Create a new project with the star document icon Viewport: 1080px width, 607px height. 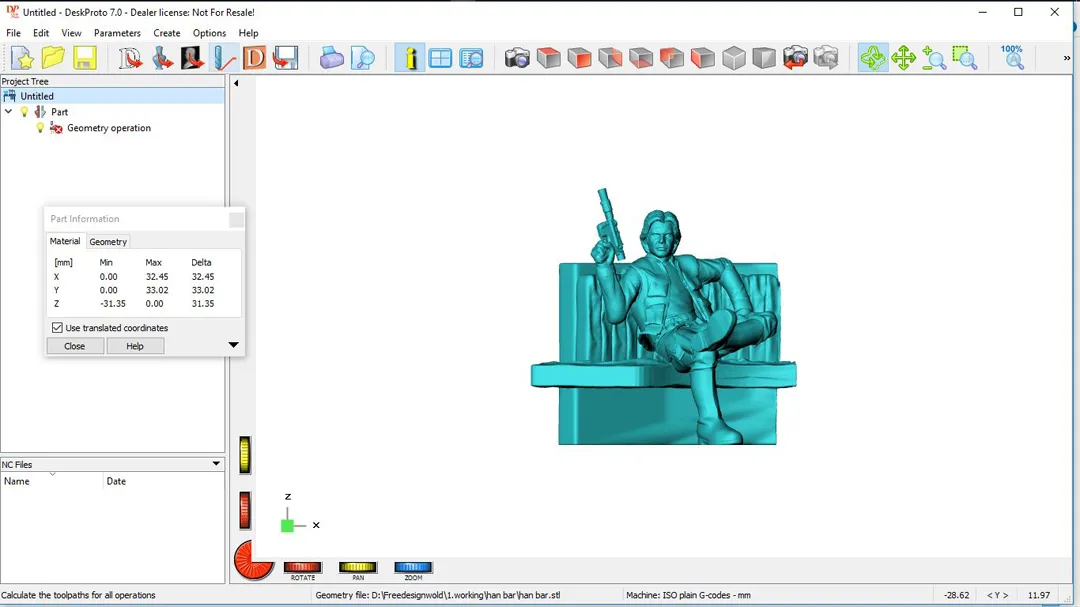pos(22,58)
